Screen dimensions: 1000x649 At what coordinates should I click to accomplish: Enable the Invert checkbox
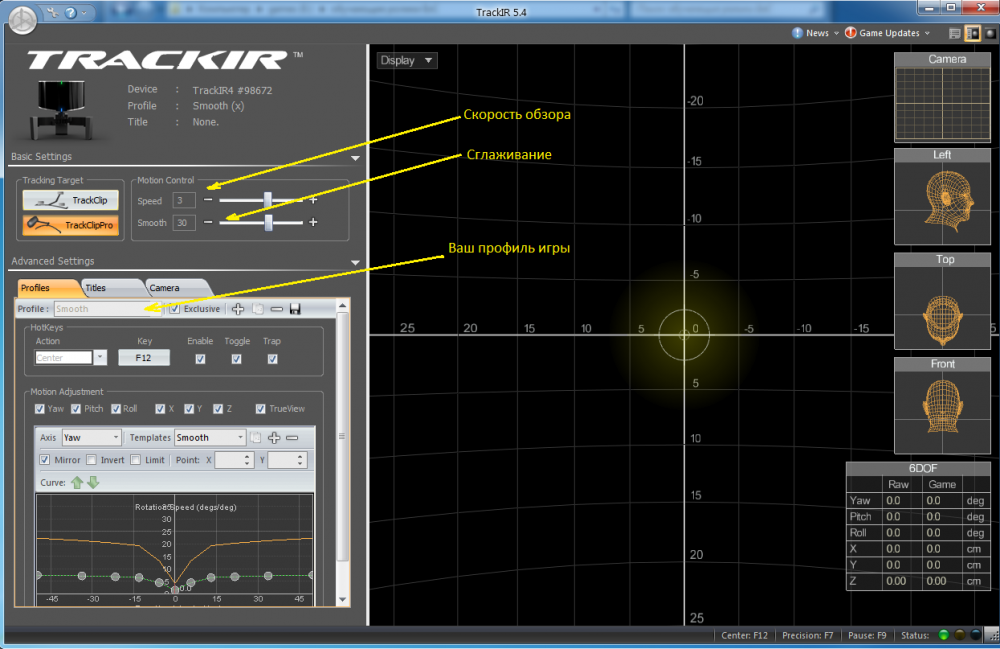coord(92,460)
